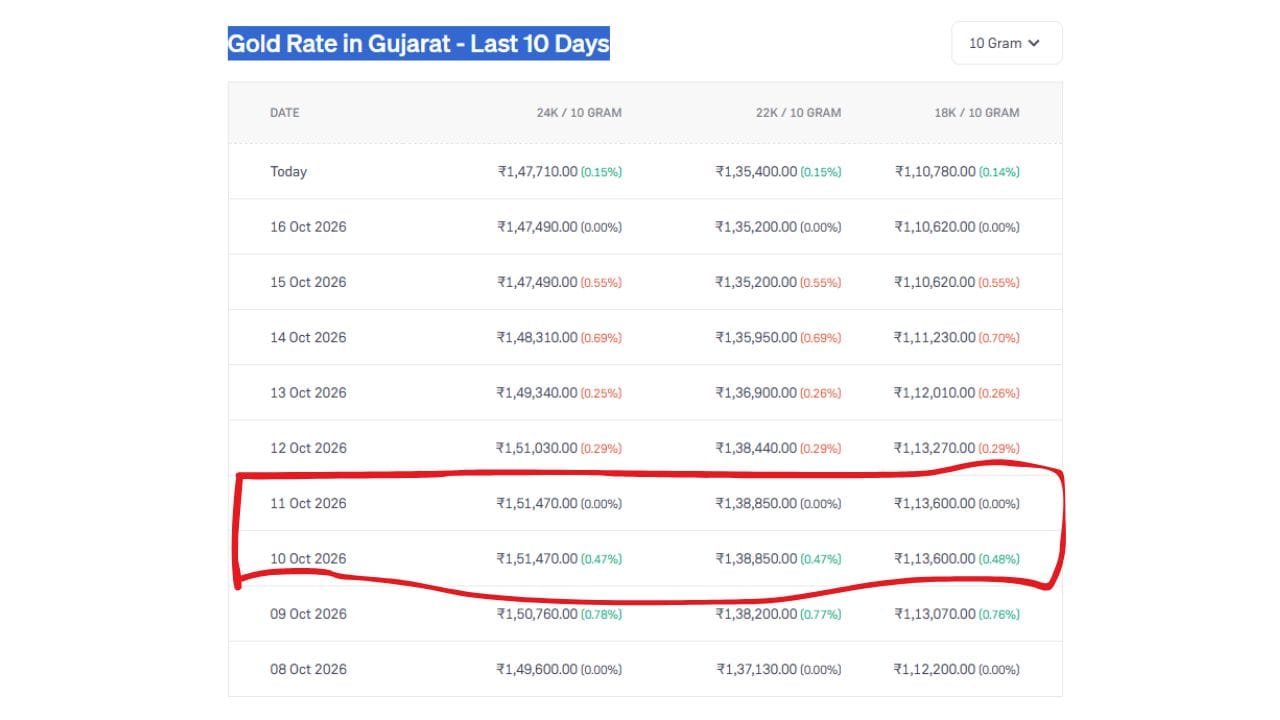
Task: Select the 18K price in the 10 Oct 2026 row
Action: (935, 559)
